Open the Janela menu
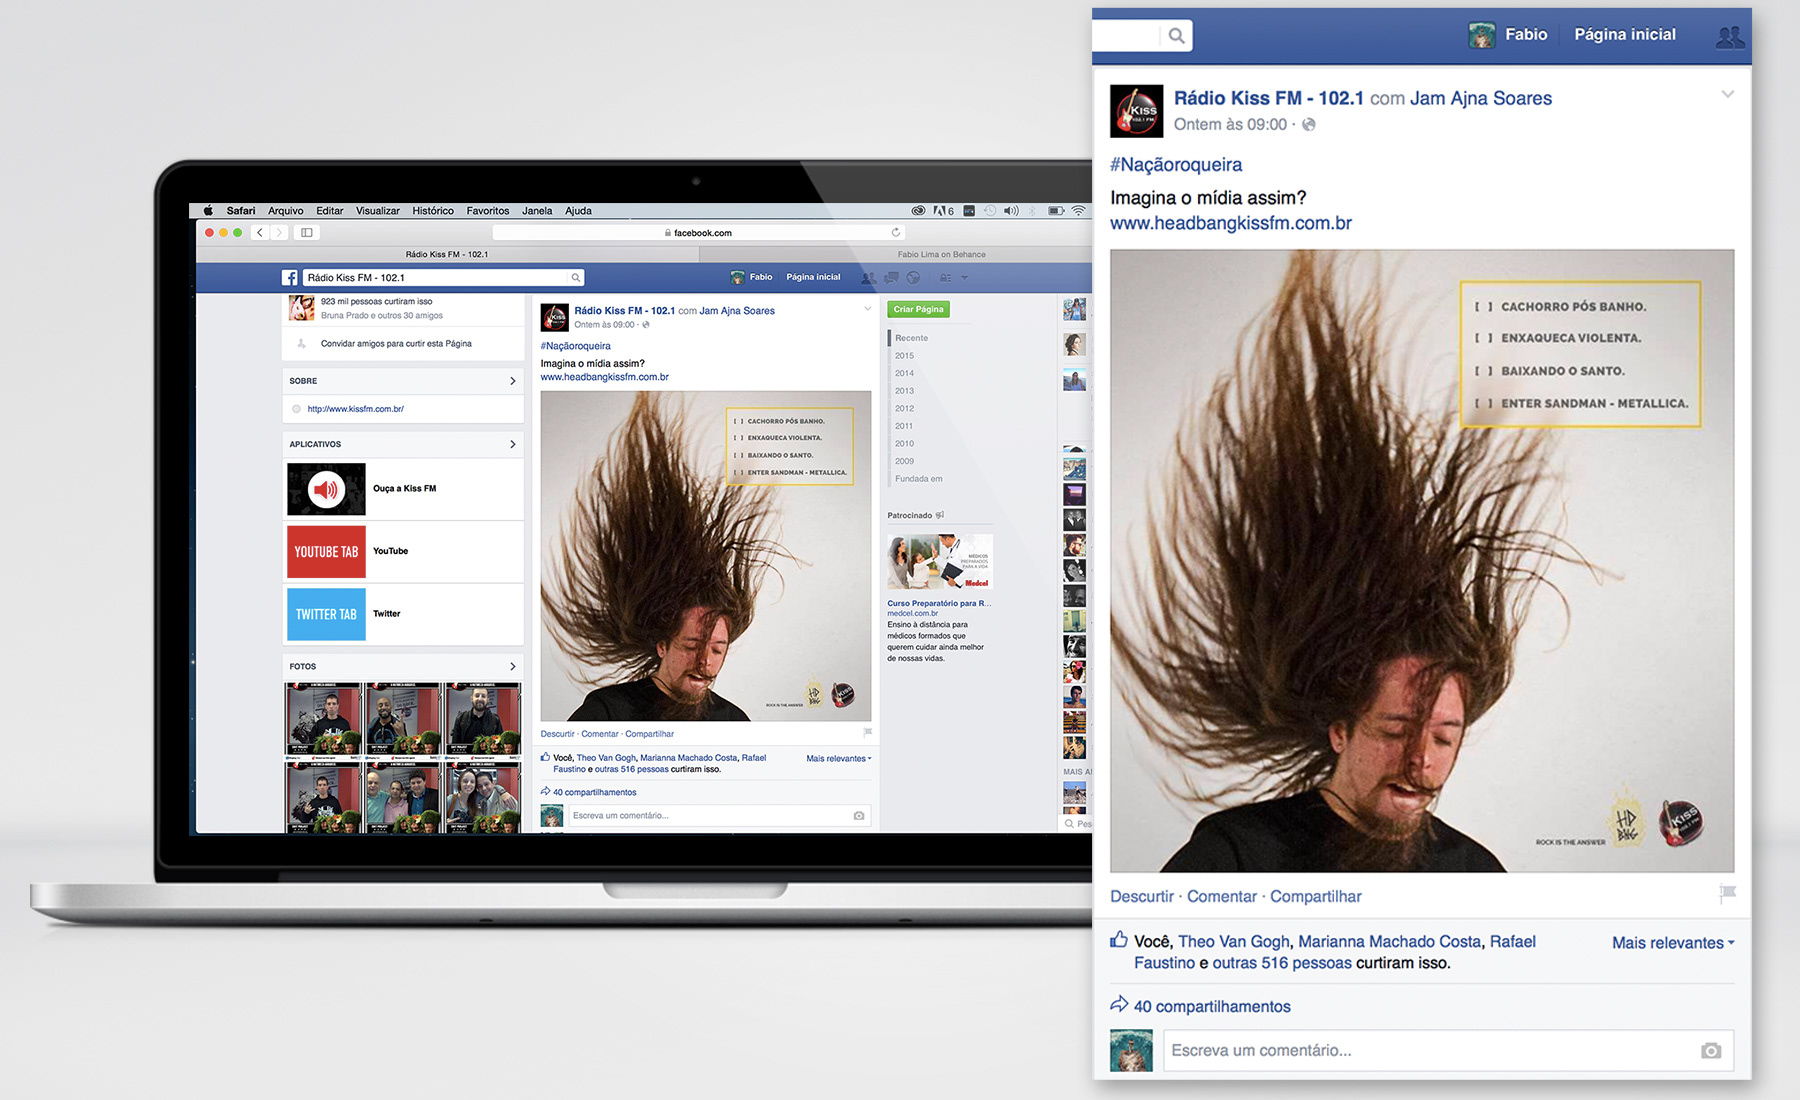 point(536,211)
